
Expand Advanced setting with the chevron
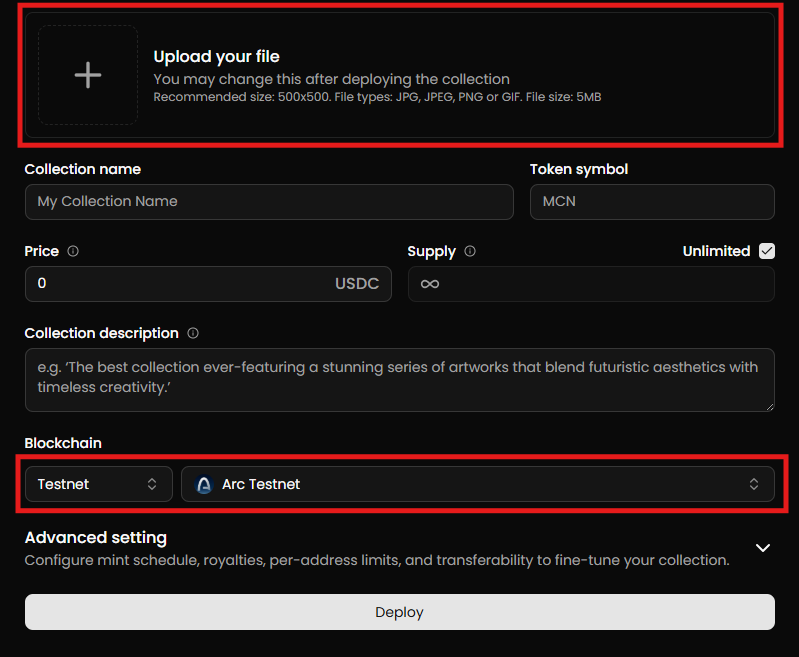763,548
